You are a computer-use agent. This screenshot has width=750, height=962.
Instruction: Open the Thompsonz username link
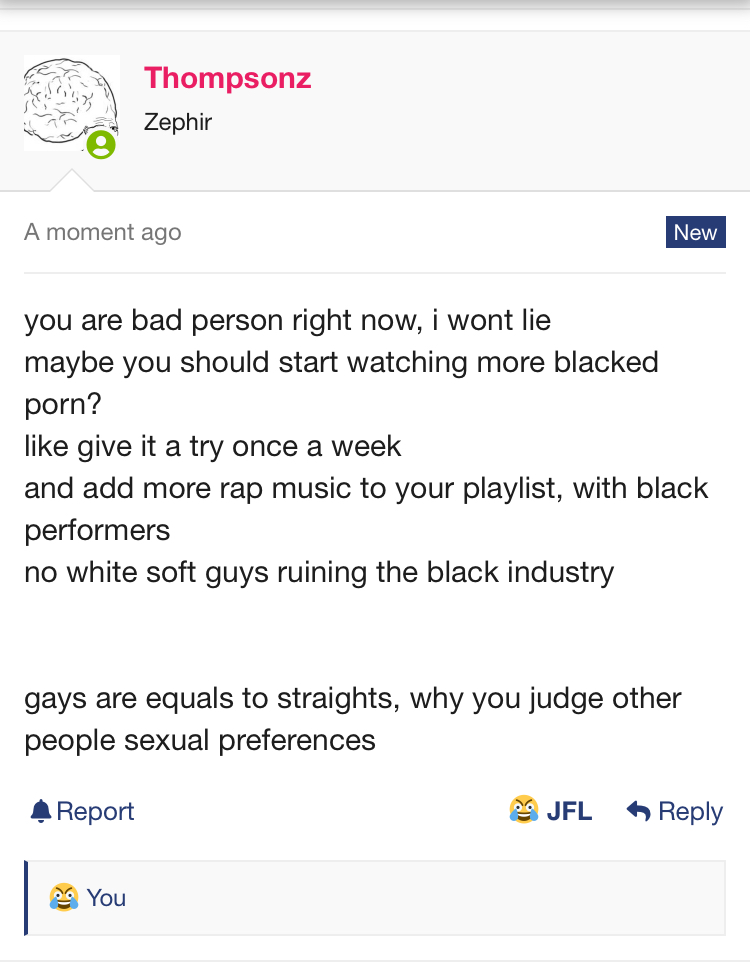(227, 79)
